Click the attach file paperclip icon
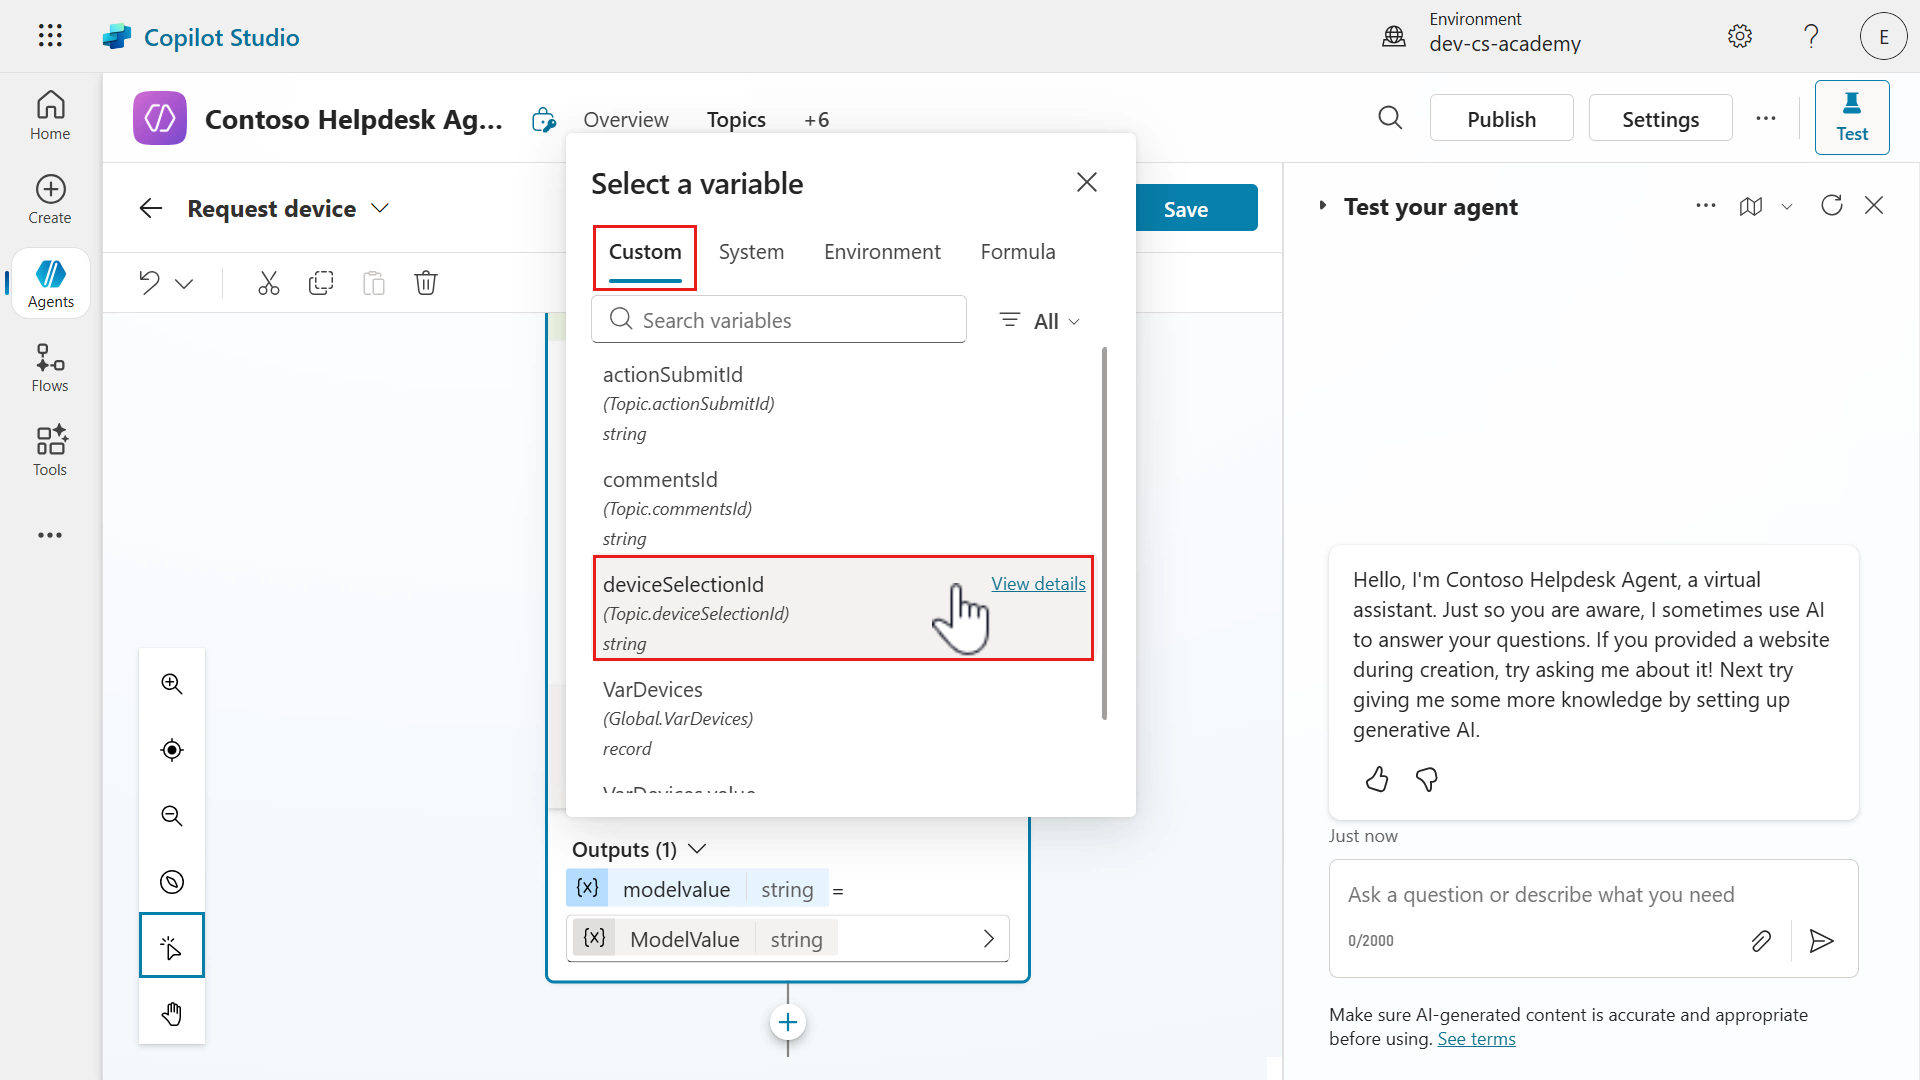 (x=1761, y=941)
